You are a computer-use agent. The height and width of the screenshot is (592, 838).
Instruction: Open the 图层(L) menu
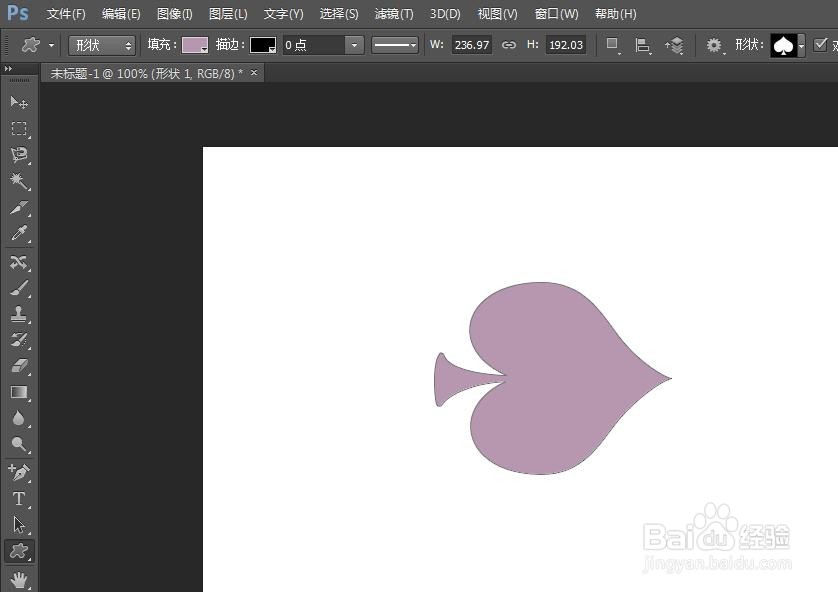point(228,14)
